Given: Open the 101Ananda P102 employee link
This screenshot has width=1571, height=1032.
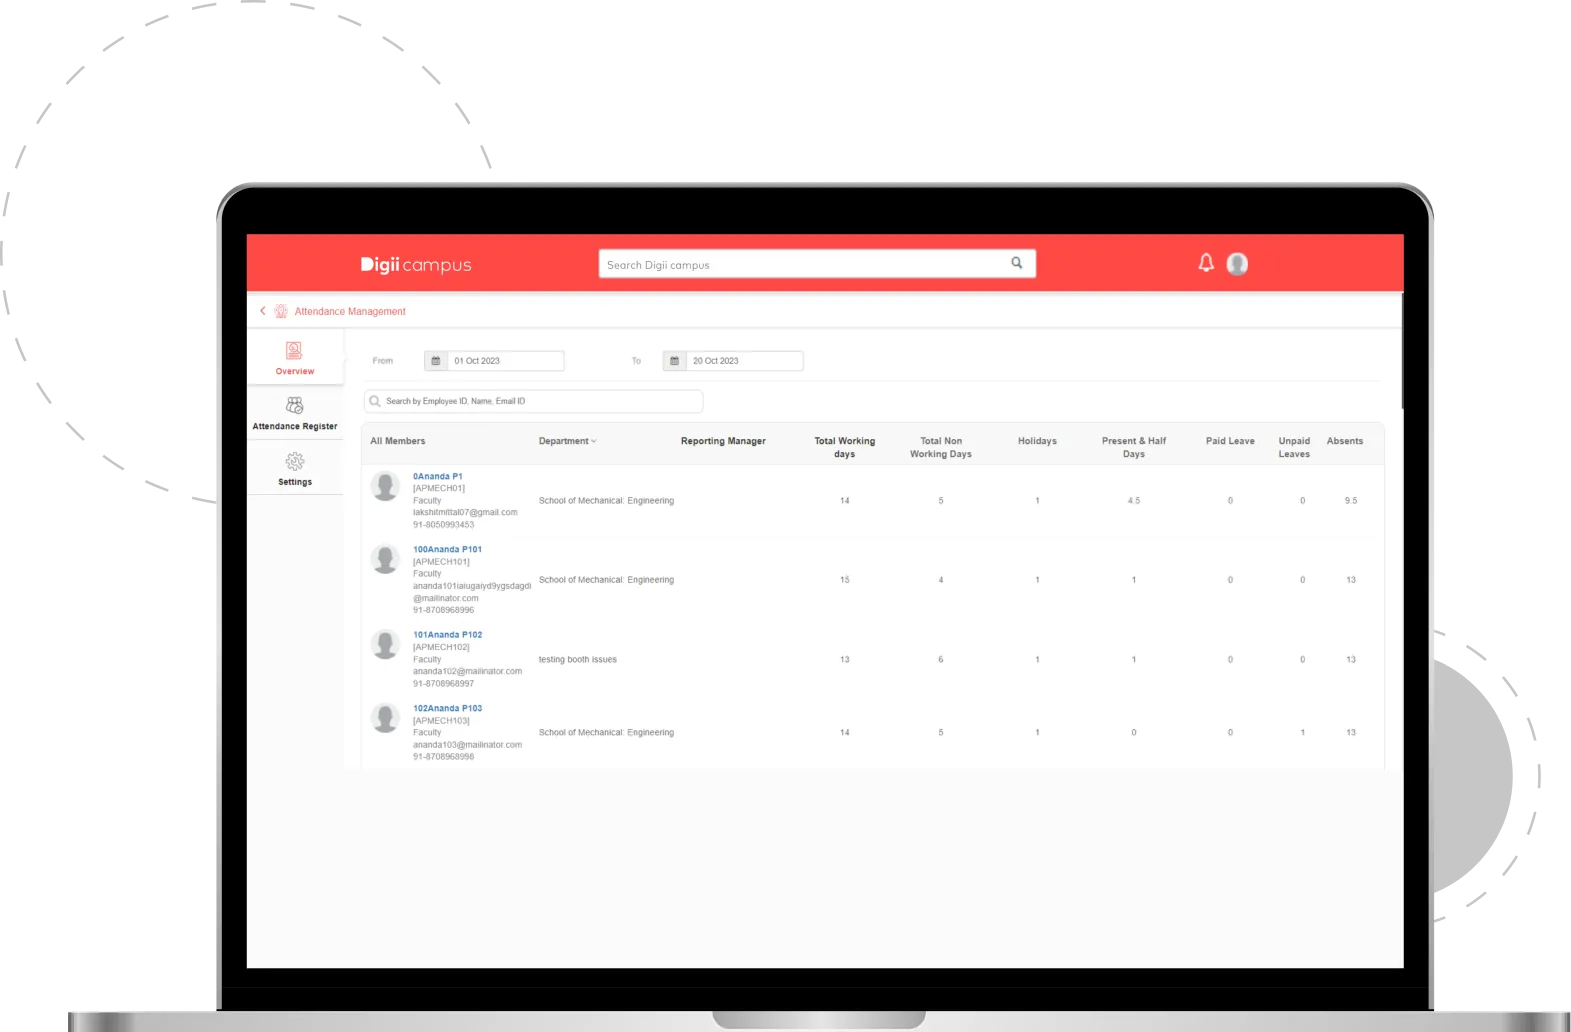Looking at the screenshot, I should click(x=447, y=635).
